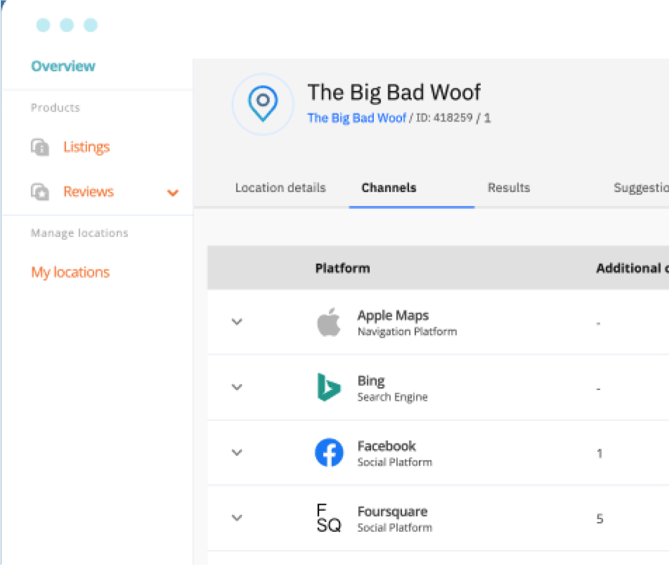Open My locations

[x=70, y=273]
